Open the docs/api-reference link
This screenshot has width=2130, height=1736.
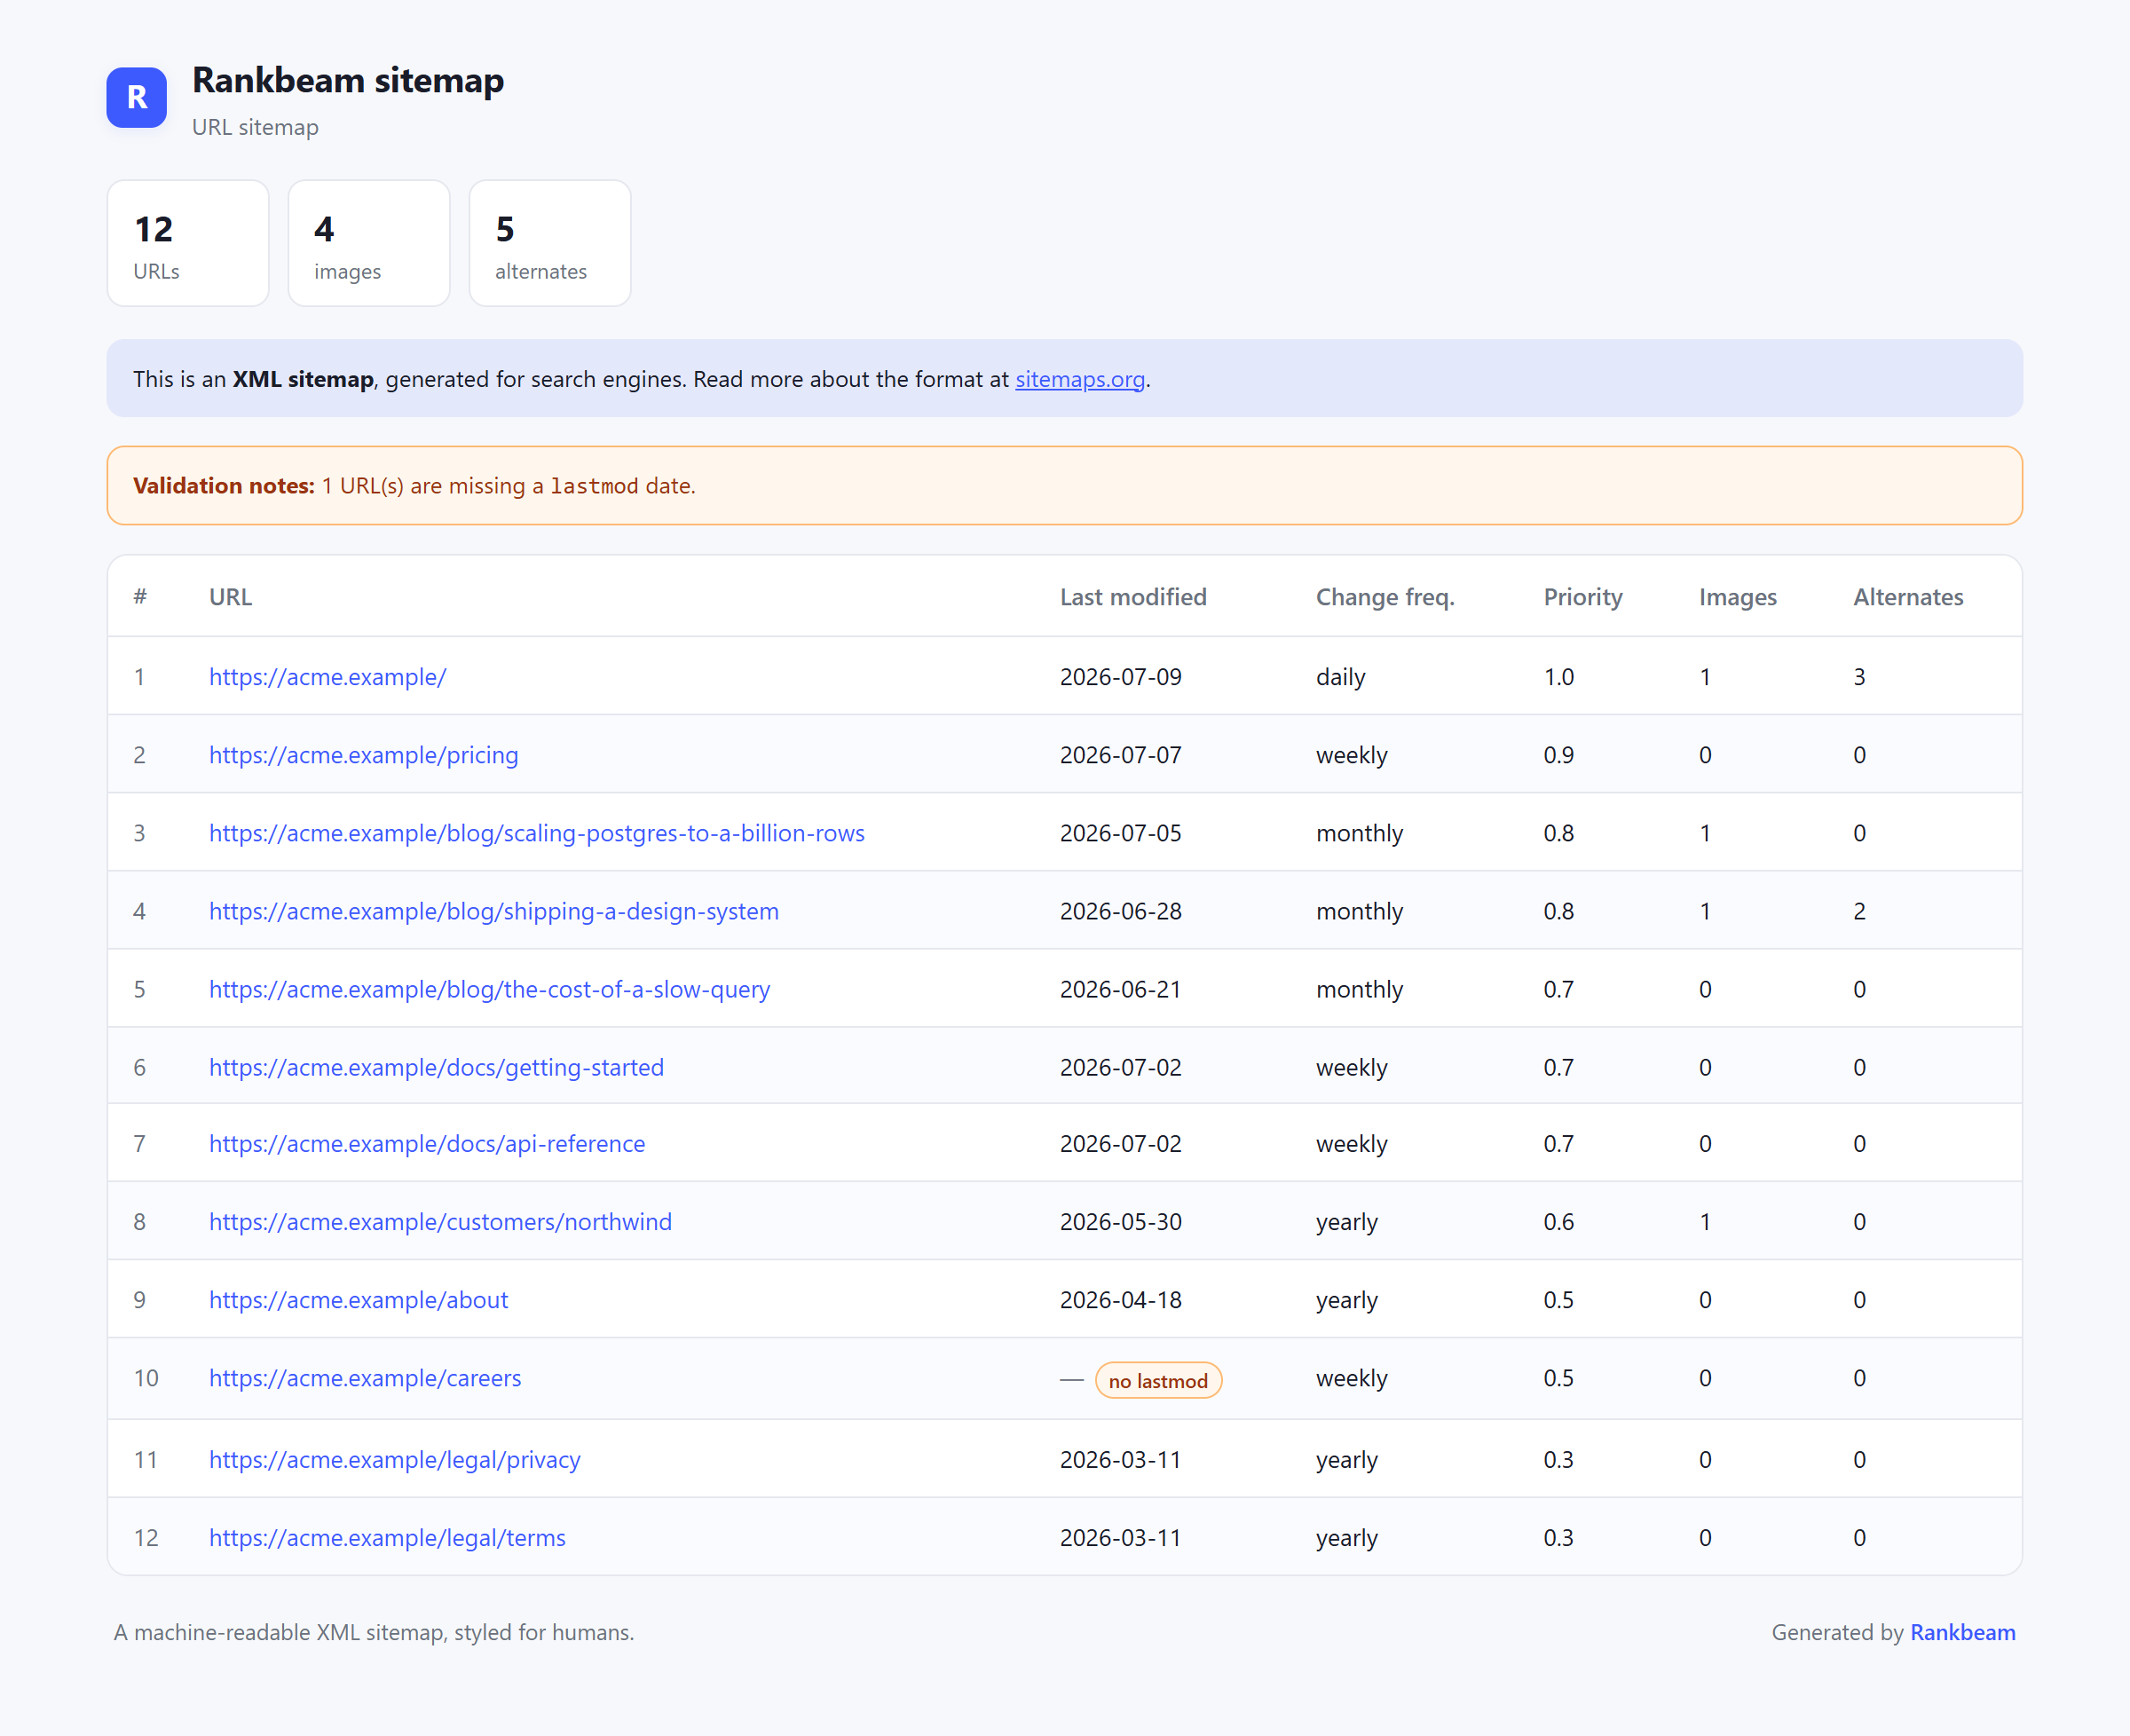[427, 1143]
